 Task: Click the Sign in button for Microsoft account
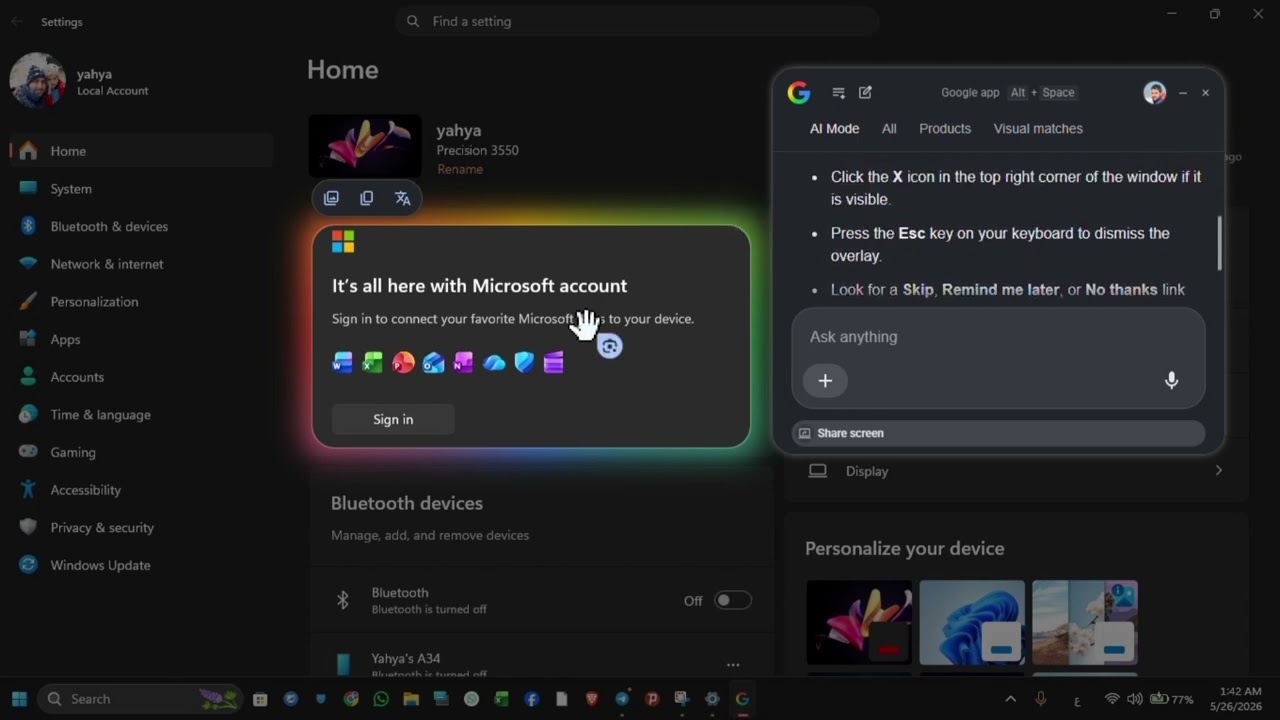tap(393, 419)
